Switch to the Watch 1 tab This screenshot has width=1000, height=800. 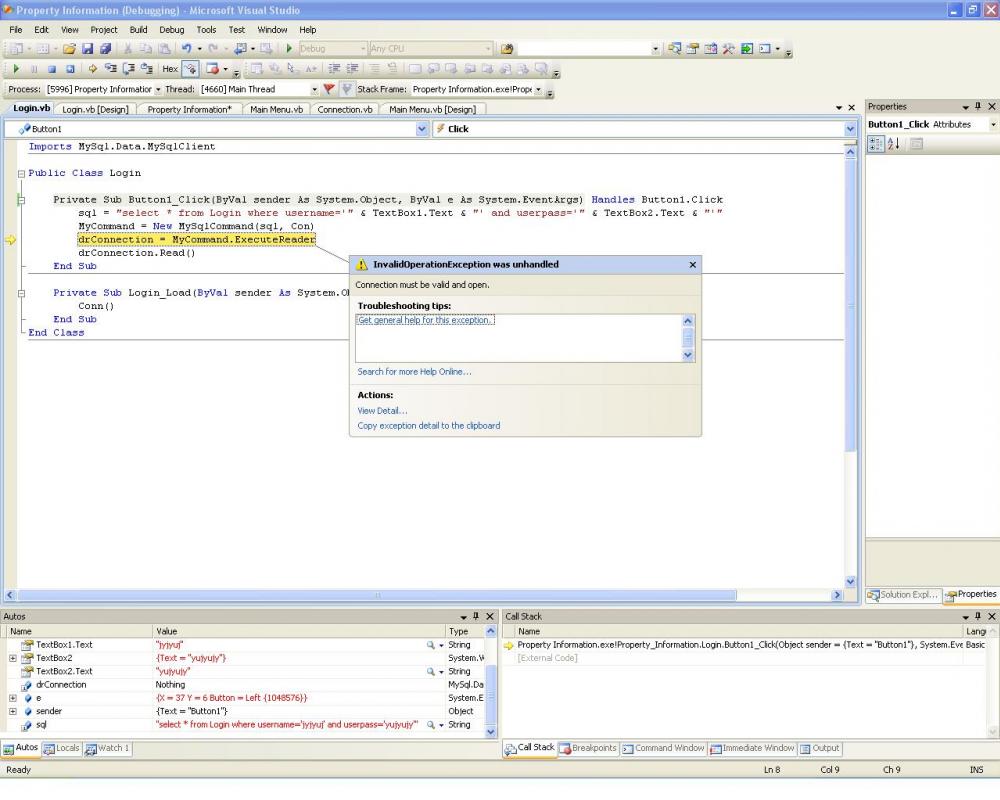coord(108,748)
